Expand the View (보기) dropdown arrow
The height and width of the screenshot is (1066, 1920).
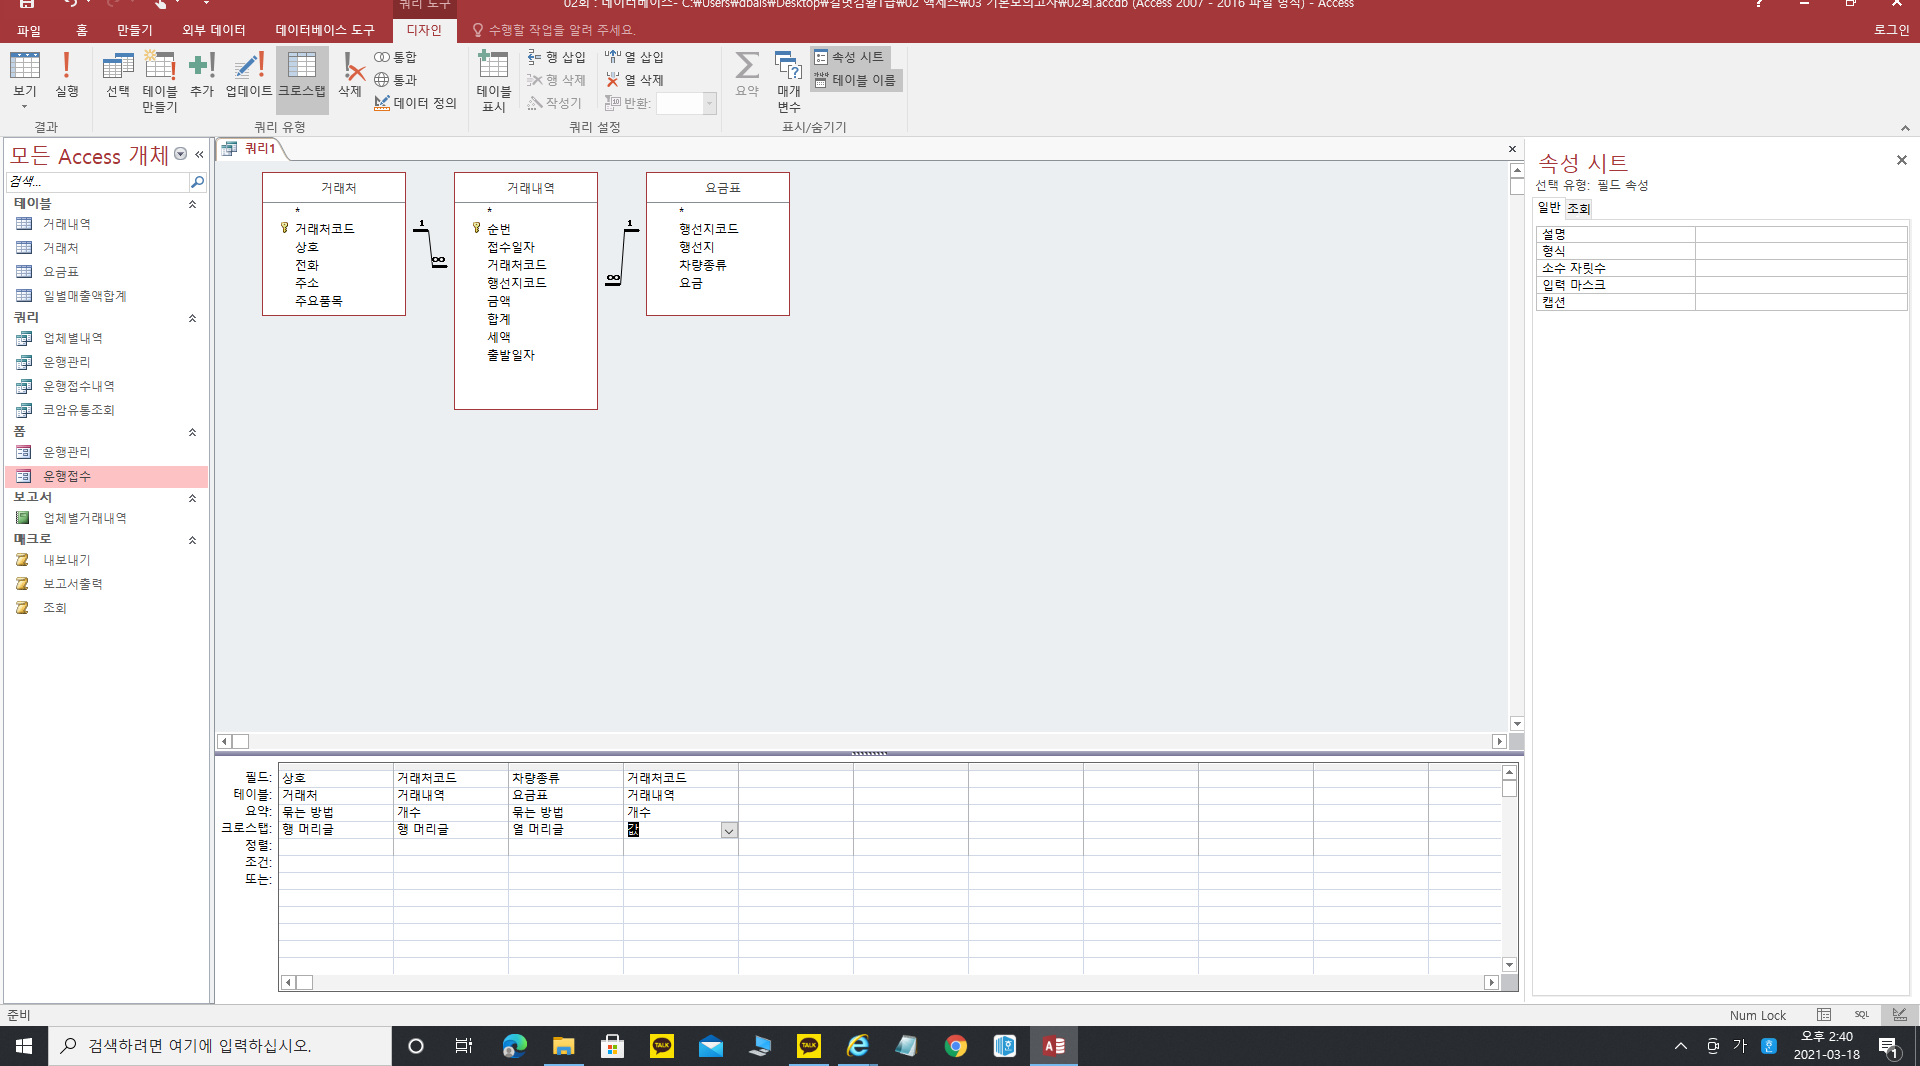tap(25, 106)
